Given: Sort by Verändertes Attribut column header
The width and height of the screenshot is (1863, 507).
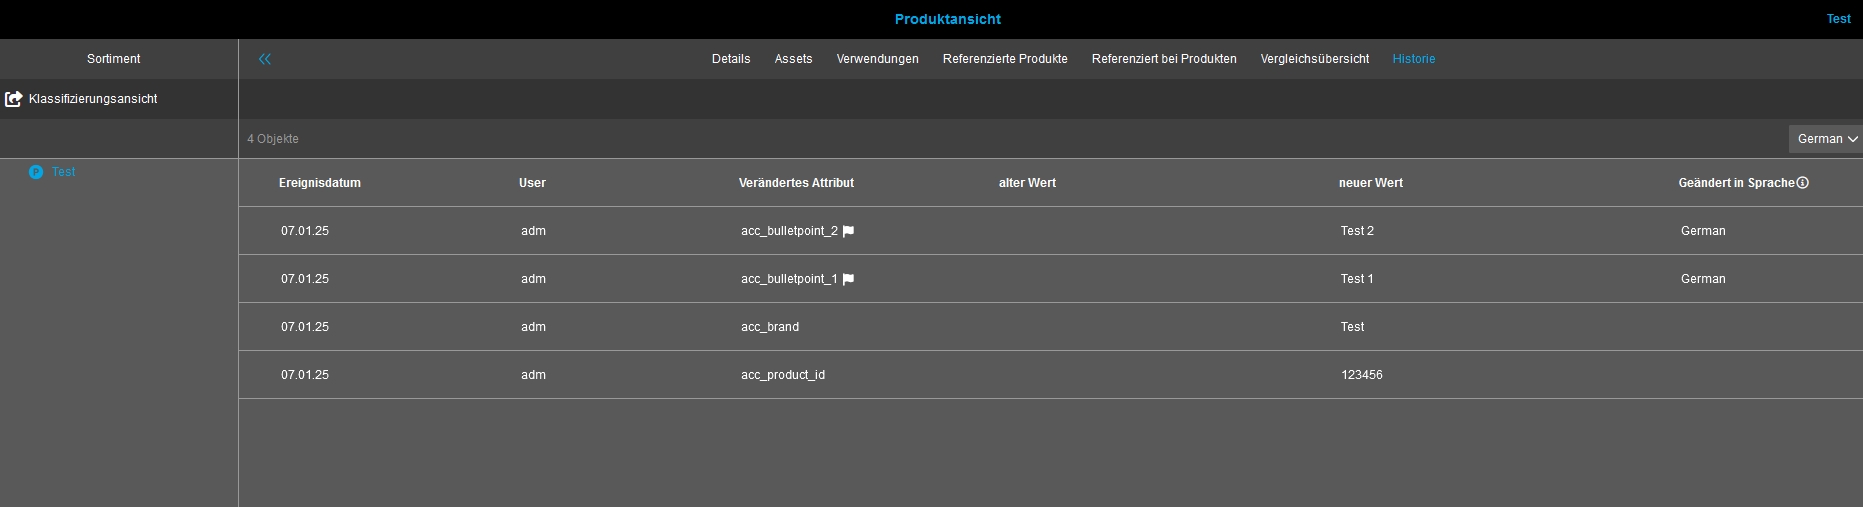Looking at the screenshot, I should pos(796,183).
